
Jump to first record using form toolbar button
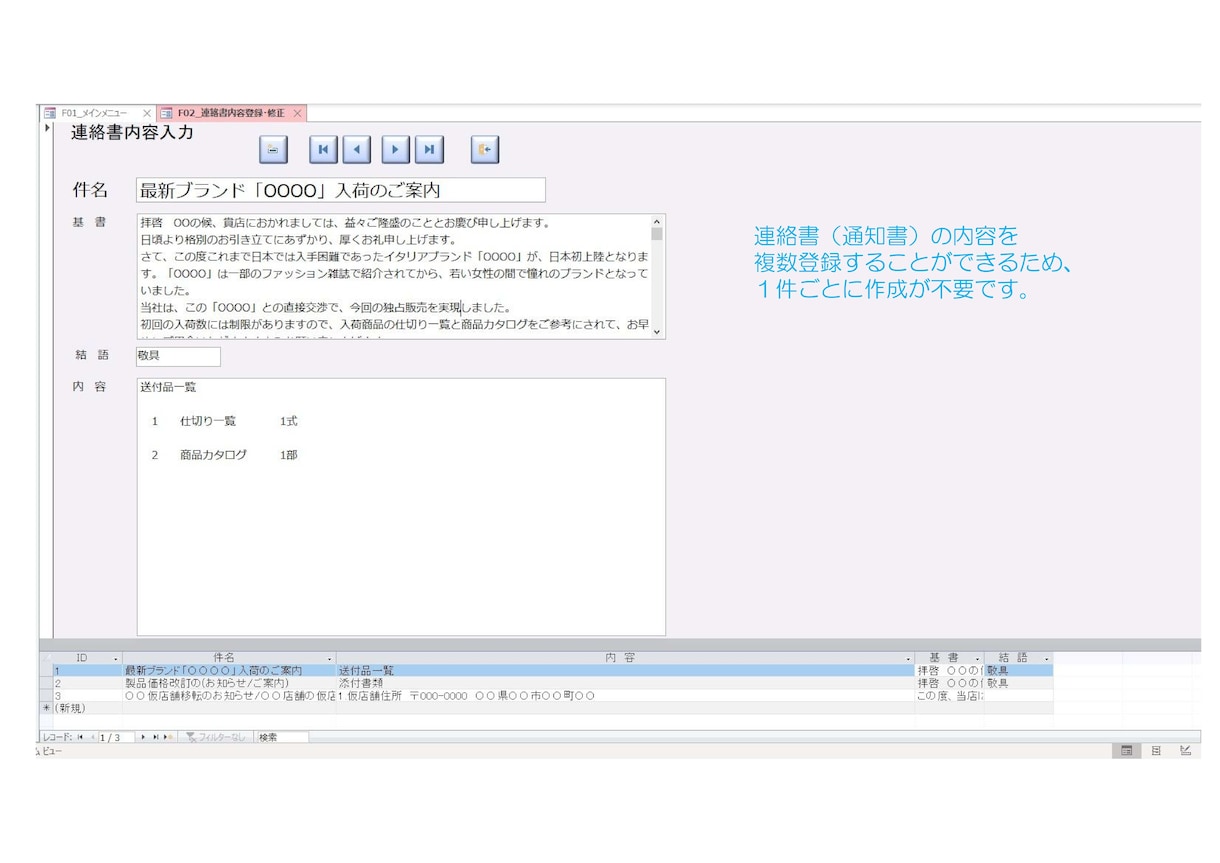pyautogui.click(x=322, y=150)
